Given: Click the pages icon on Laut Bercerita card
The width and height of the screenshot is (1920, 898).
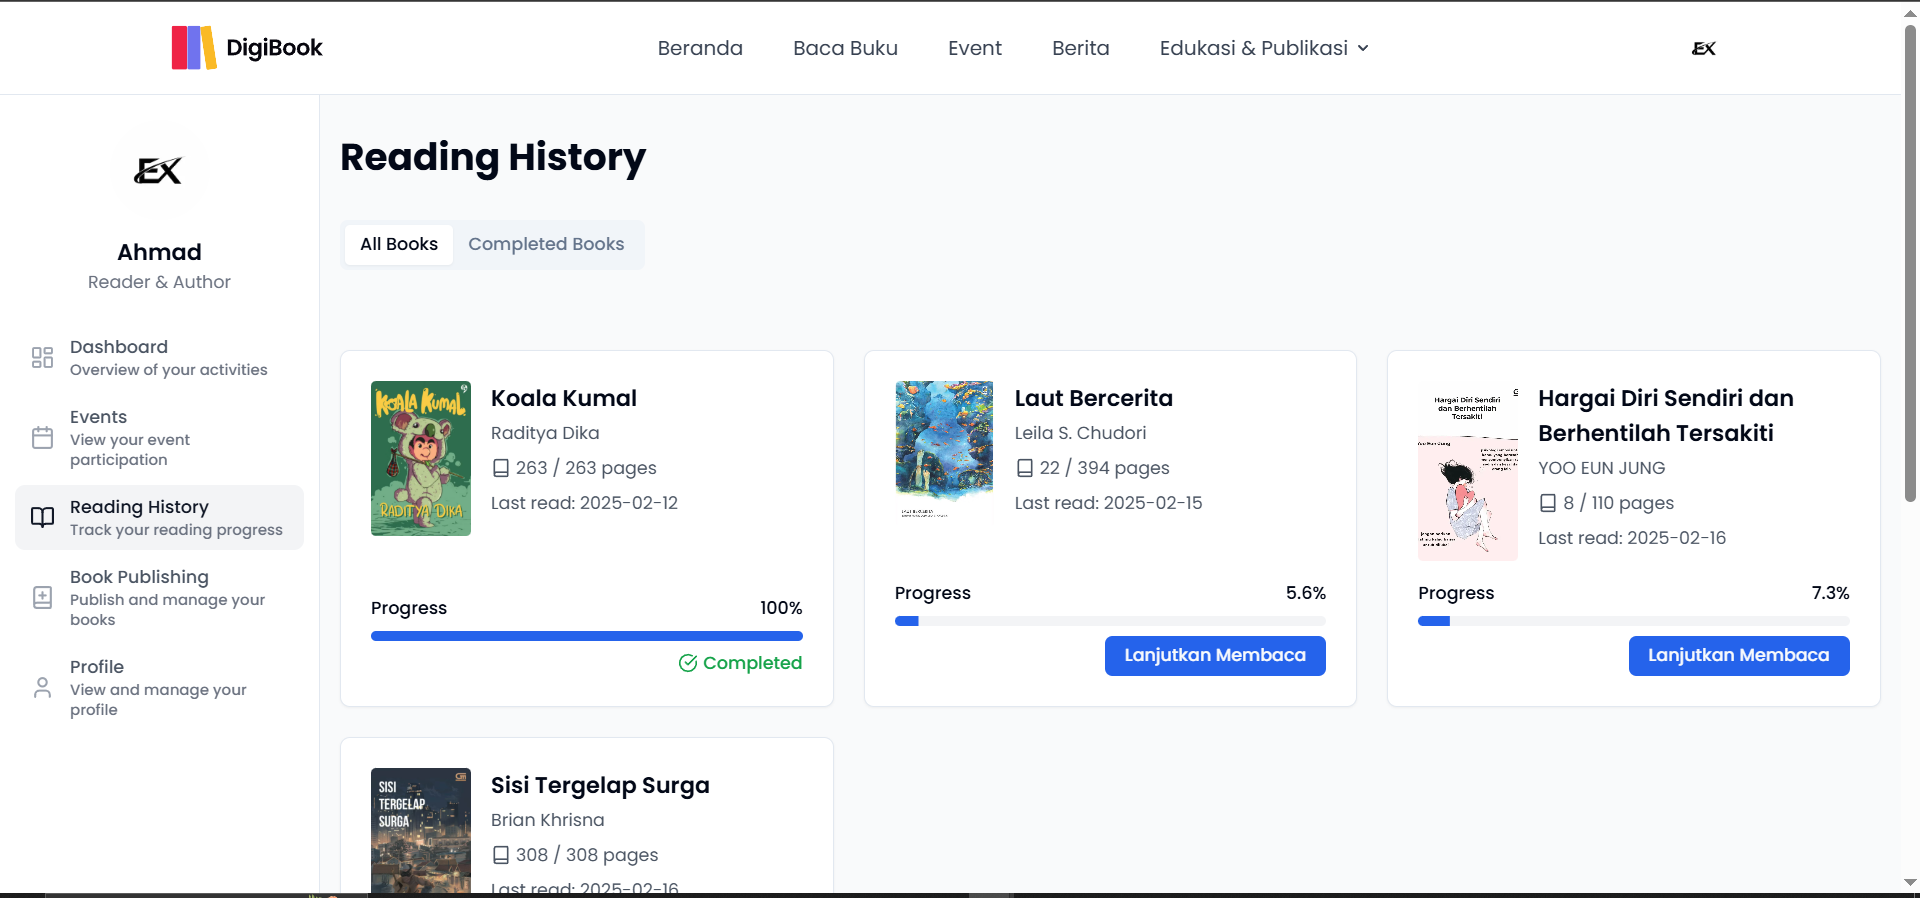Looking at the screenshot, I should coord(1024,468).
